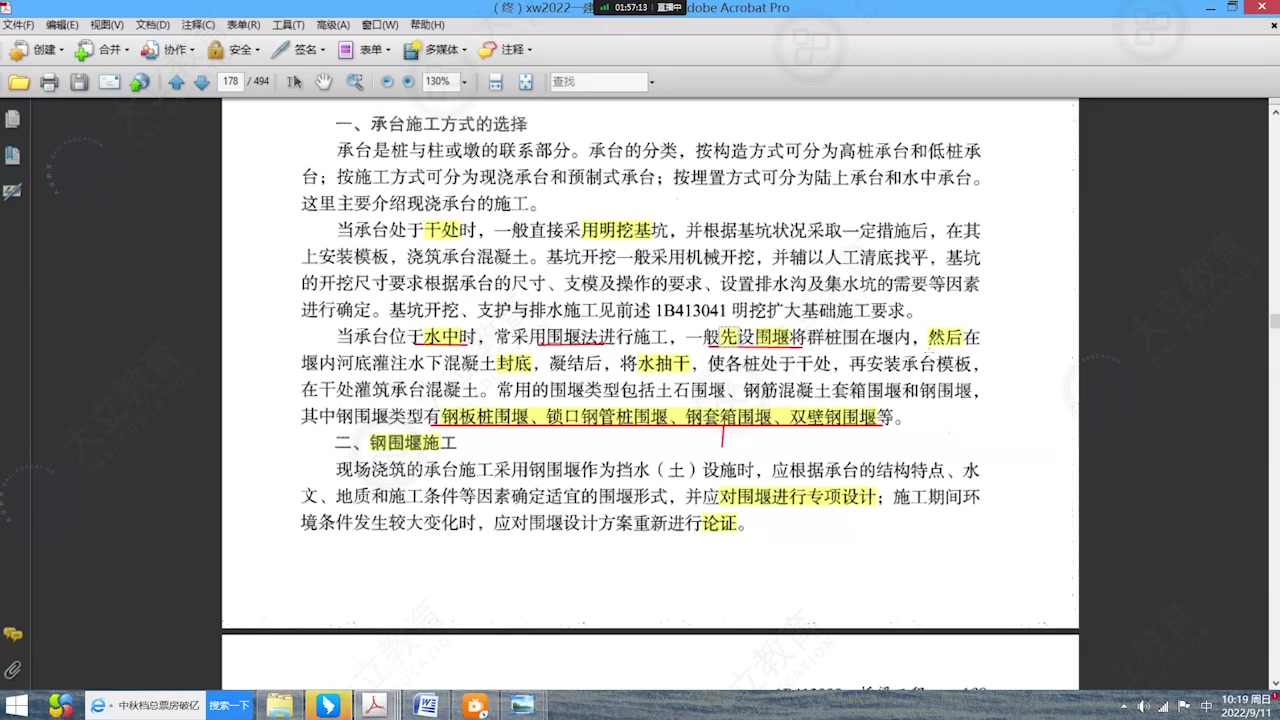Image resolution: width=1280 pixels, height=720 pixels.
Task: Select the text selection cursor tool
Action: 294,82
